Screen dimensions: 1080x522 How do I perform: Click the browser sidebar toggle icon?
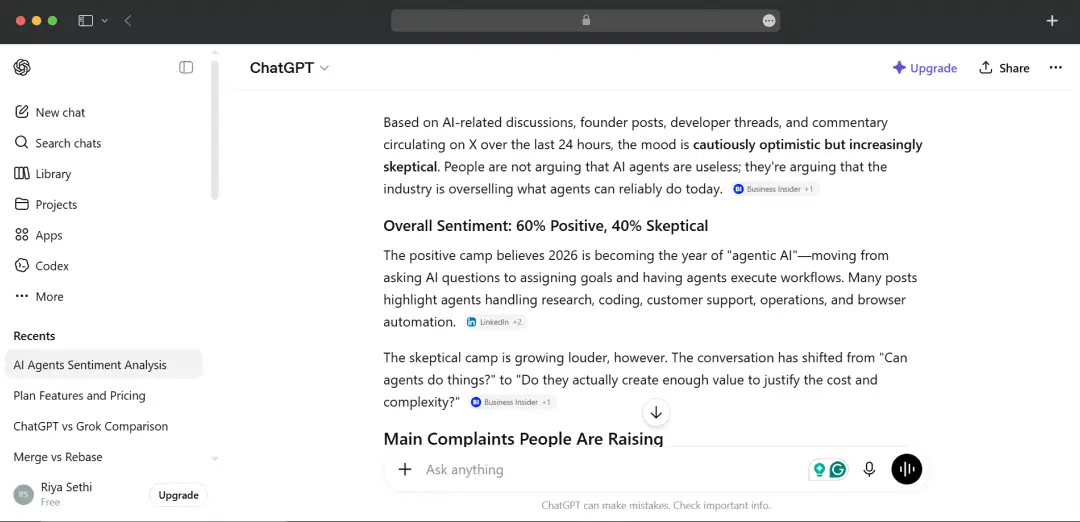[x=85, y=21]
